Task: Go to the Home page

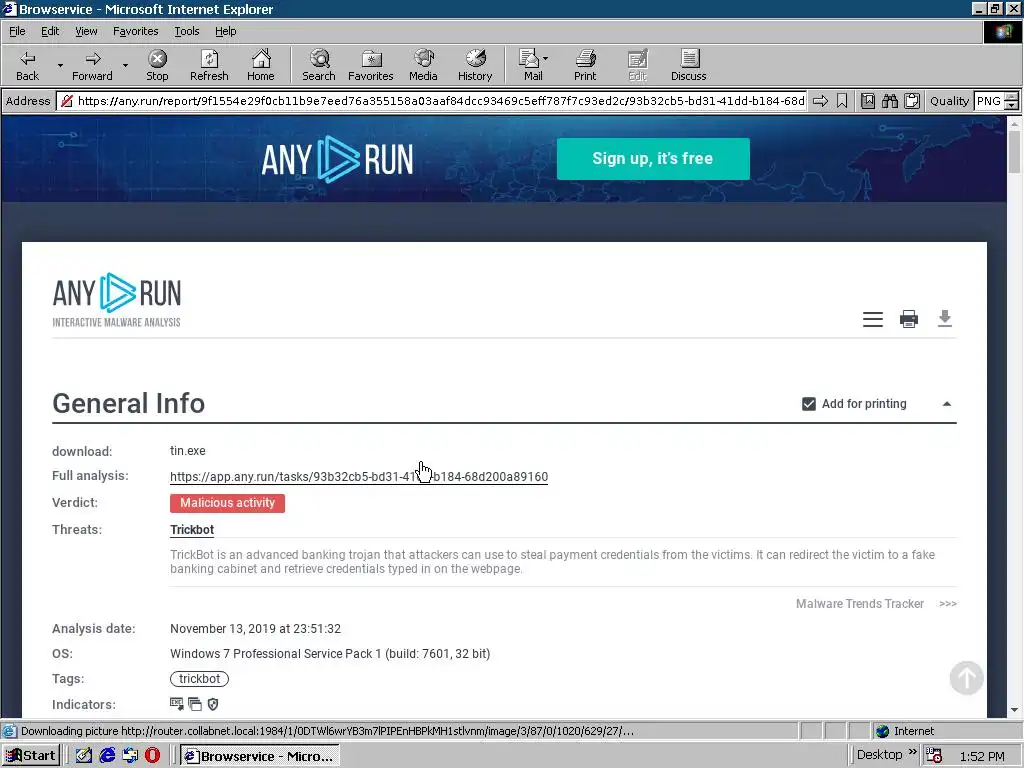Action: 261,65
